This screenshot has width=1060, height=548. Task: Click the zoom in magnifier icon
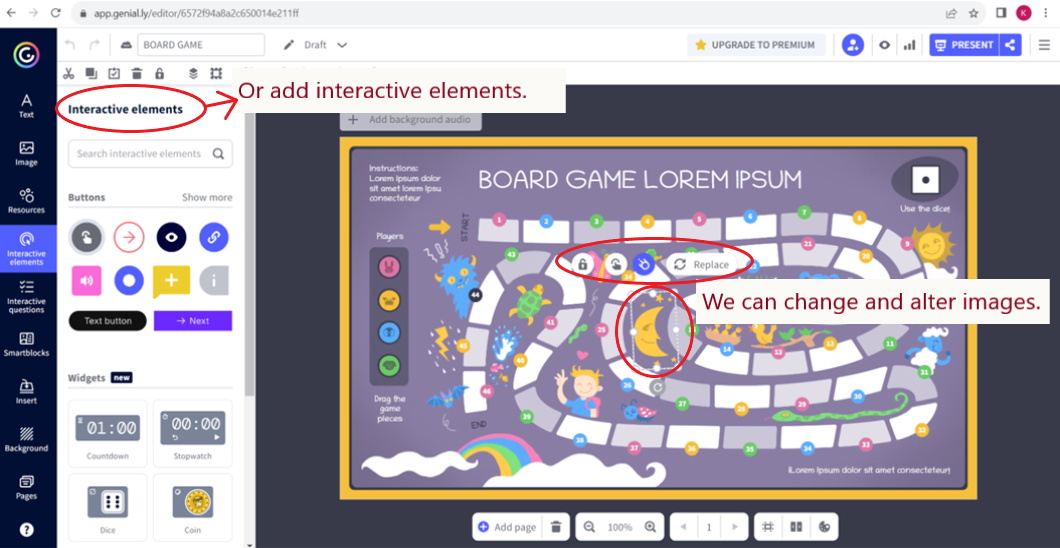coord(651,527)
